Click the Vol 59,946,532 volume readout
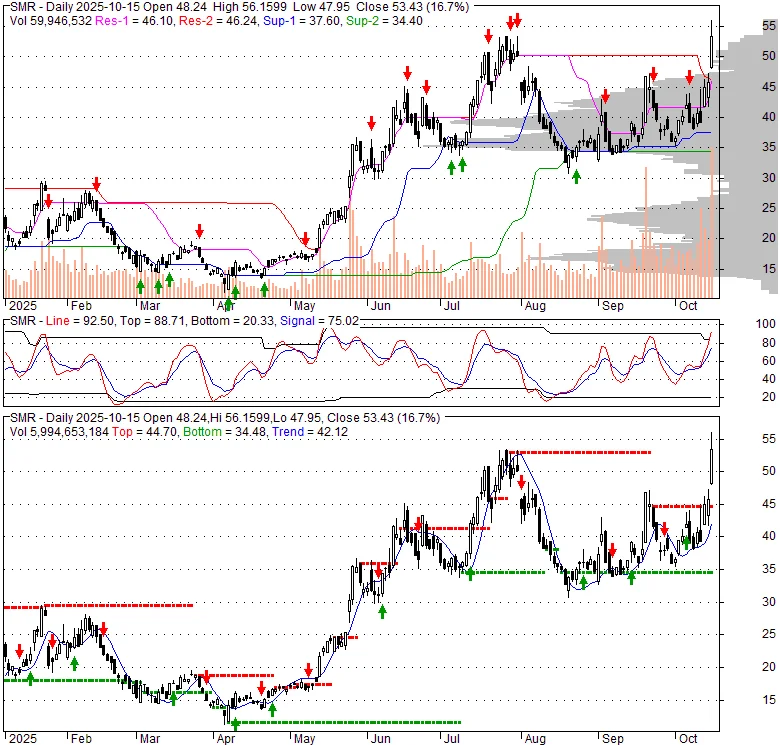780x745 pixels. 45,20
